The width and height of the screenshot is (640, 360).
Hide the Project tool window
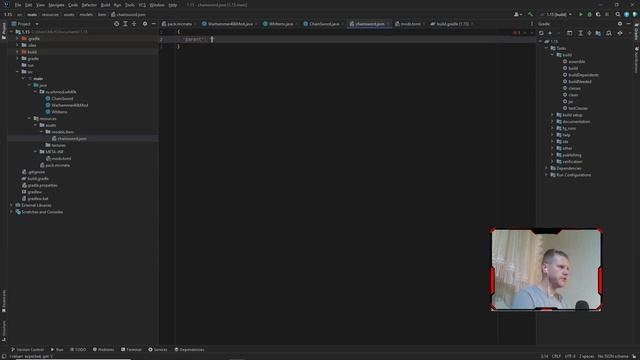(x=153, y=24)
